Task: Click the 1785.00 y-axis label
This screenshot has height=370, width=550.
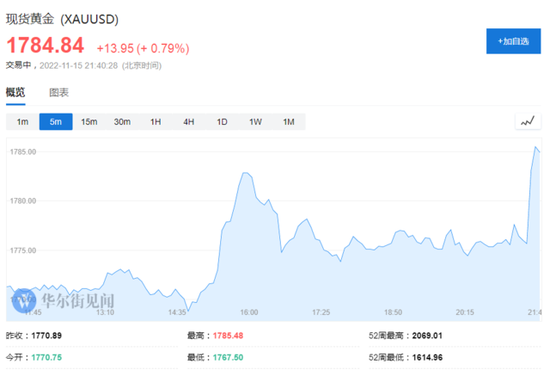Action: coord(23,152)
